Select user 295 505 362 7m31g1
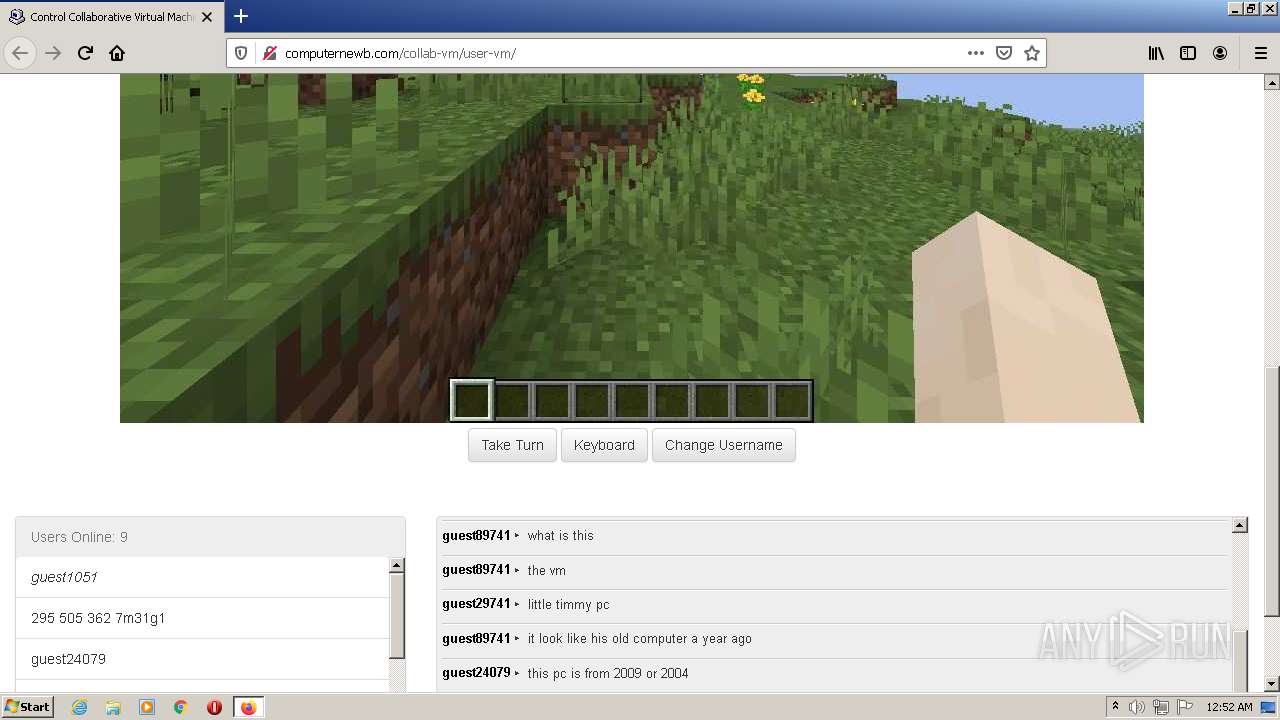The width and height of the screenshot is (1280, 720). [202, 618]
